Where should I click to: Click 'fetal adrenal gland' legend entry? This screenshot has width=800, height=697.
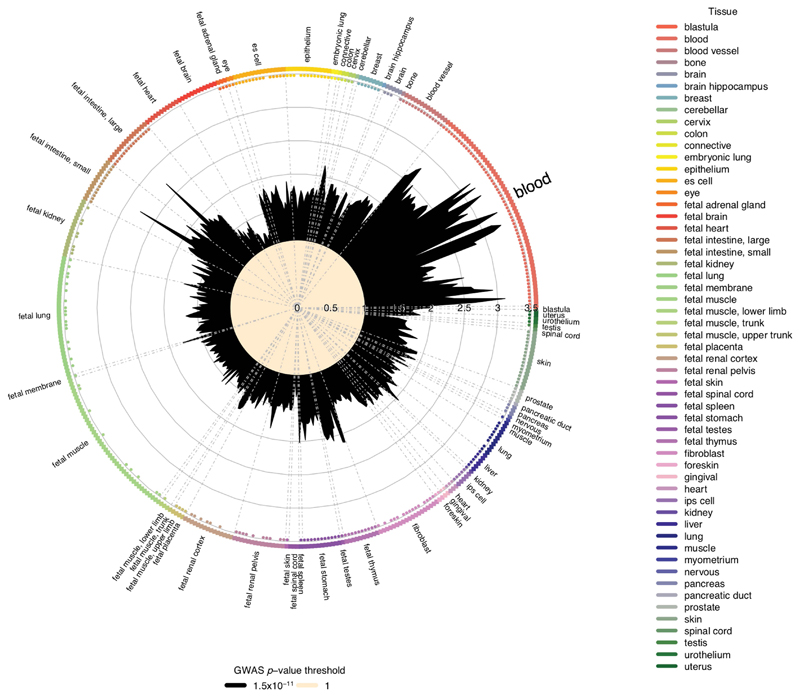point(724,205)
